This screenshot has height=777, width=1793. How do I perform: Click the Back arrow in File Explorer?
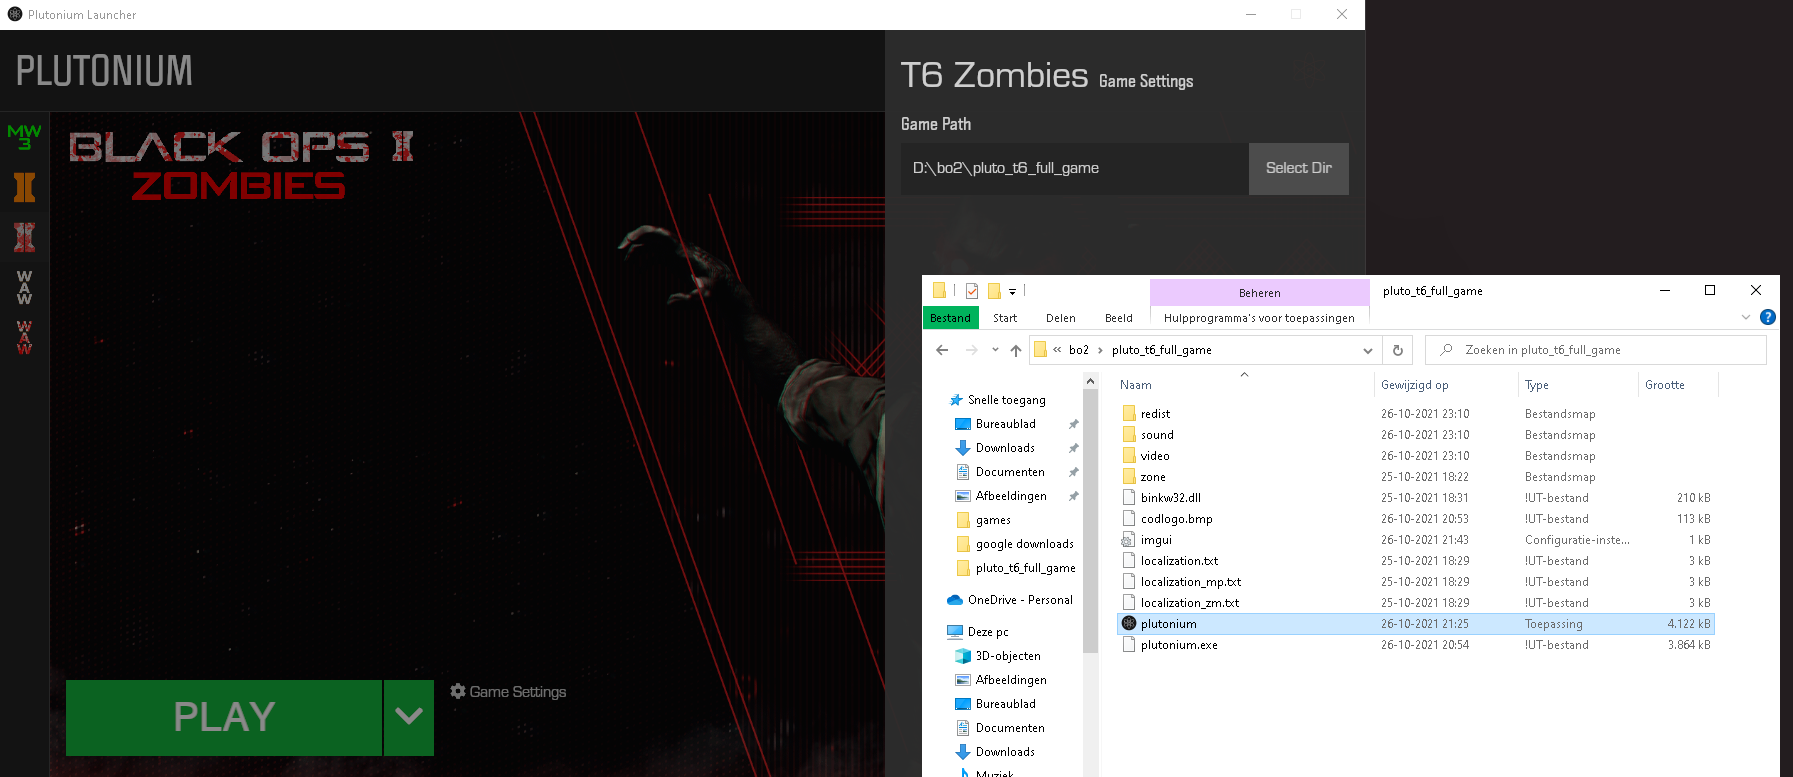click(x=942, y=350)
